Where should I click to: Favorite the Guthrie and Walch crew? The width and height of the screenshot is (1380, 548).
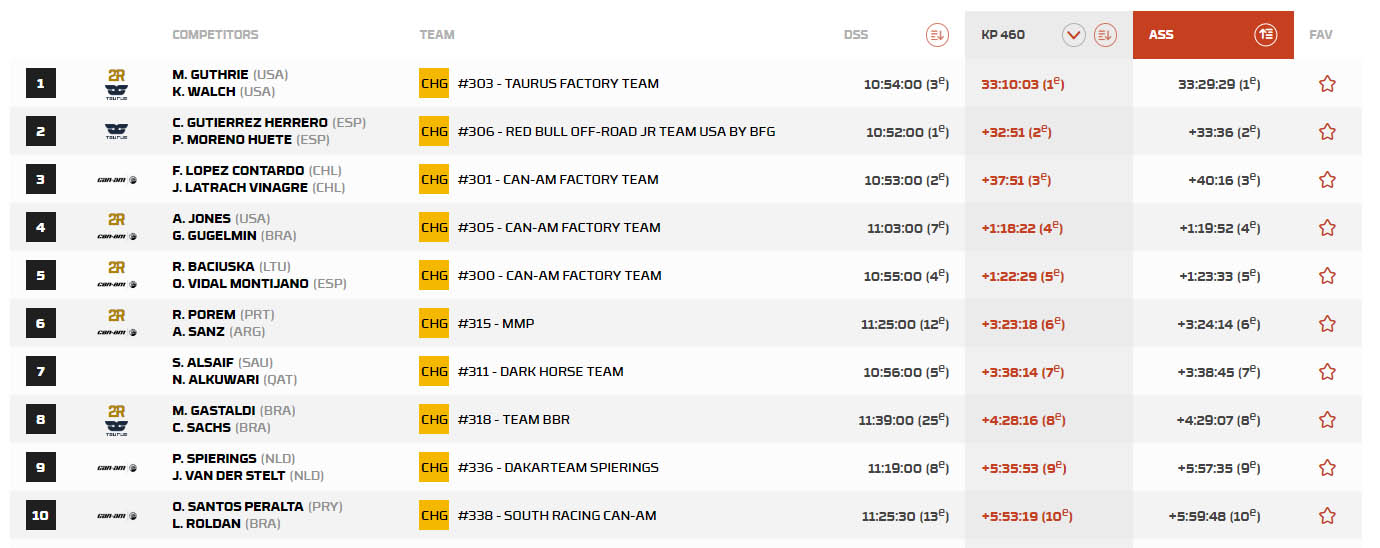coord(1327,84)
